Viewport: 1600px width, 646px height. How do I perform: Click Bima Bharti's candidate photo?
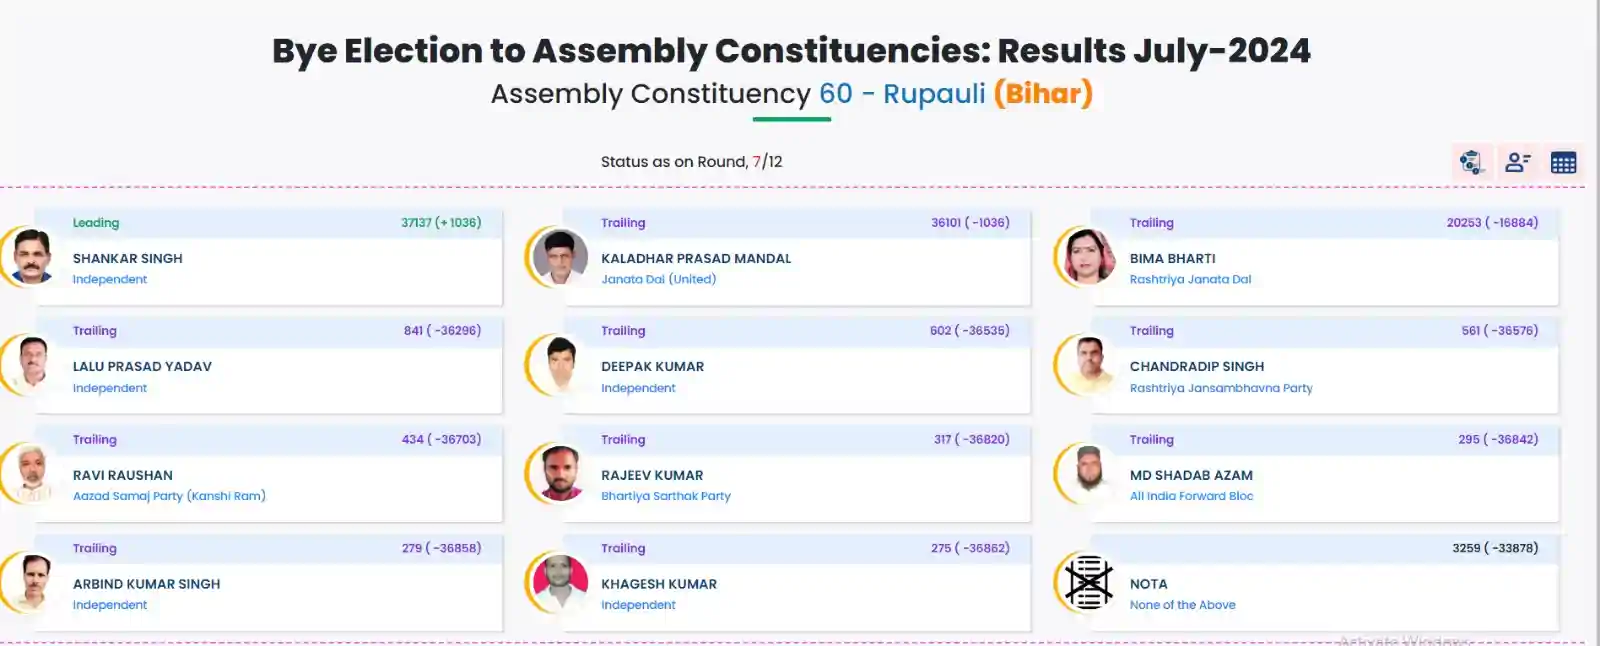1089,257
